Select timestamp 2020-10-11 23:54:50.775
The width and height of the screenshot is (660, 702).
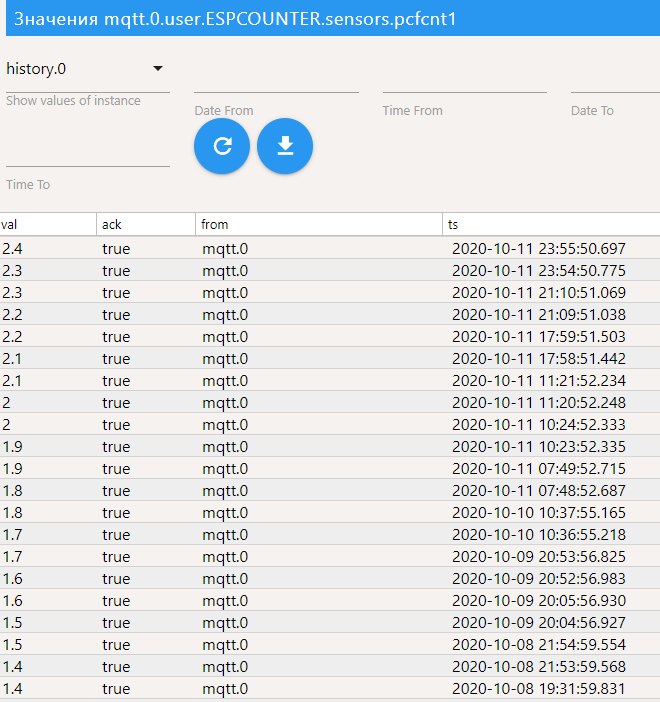click(539, 270)
